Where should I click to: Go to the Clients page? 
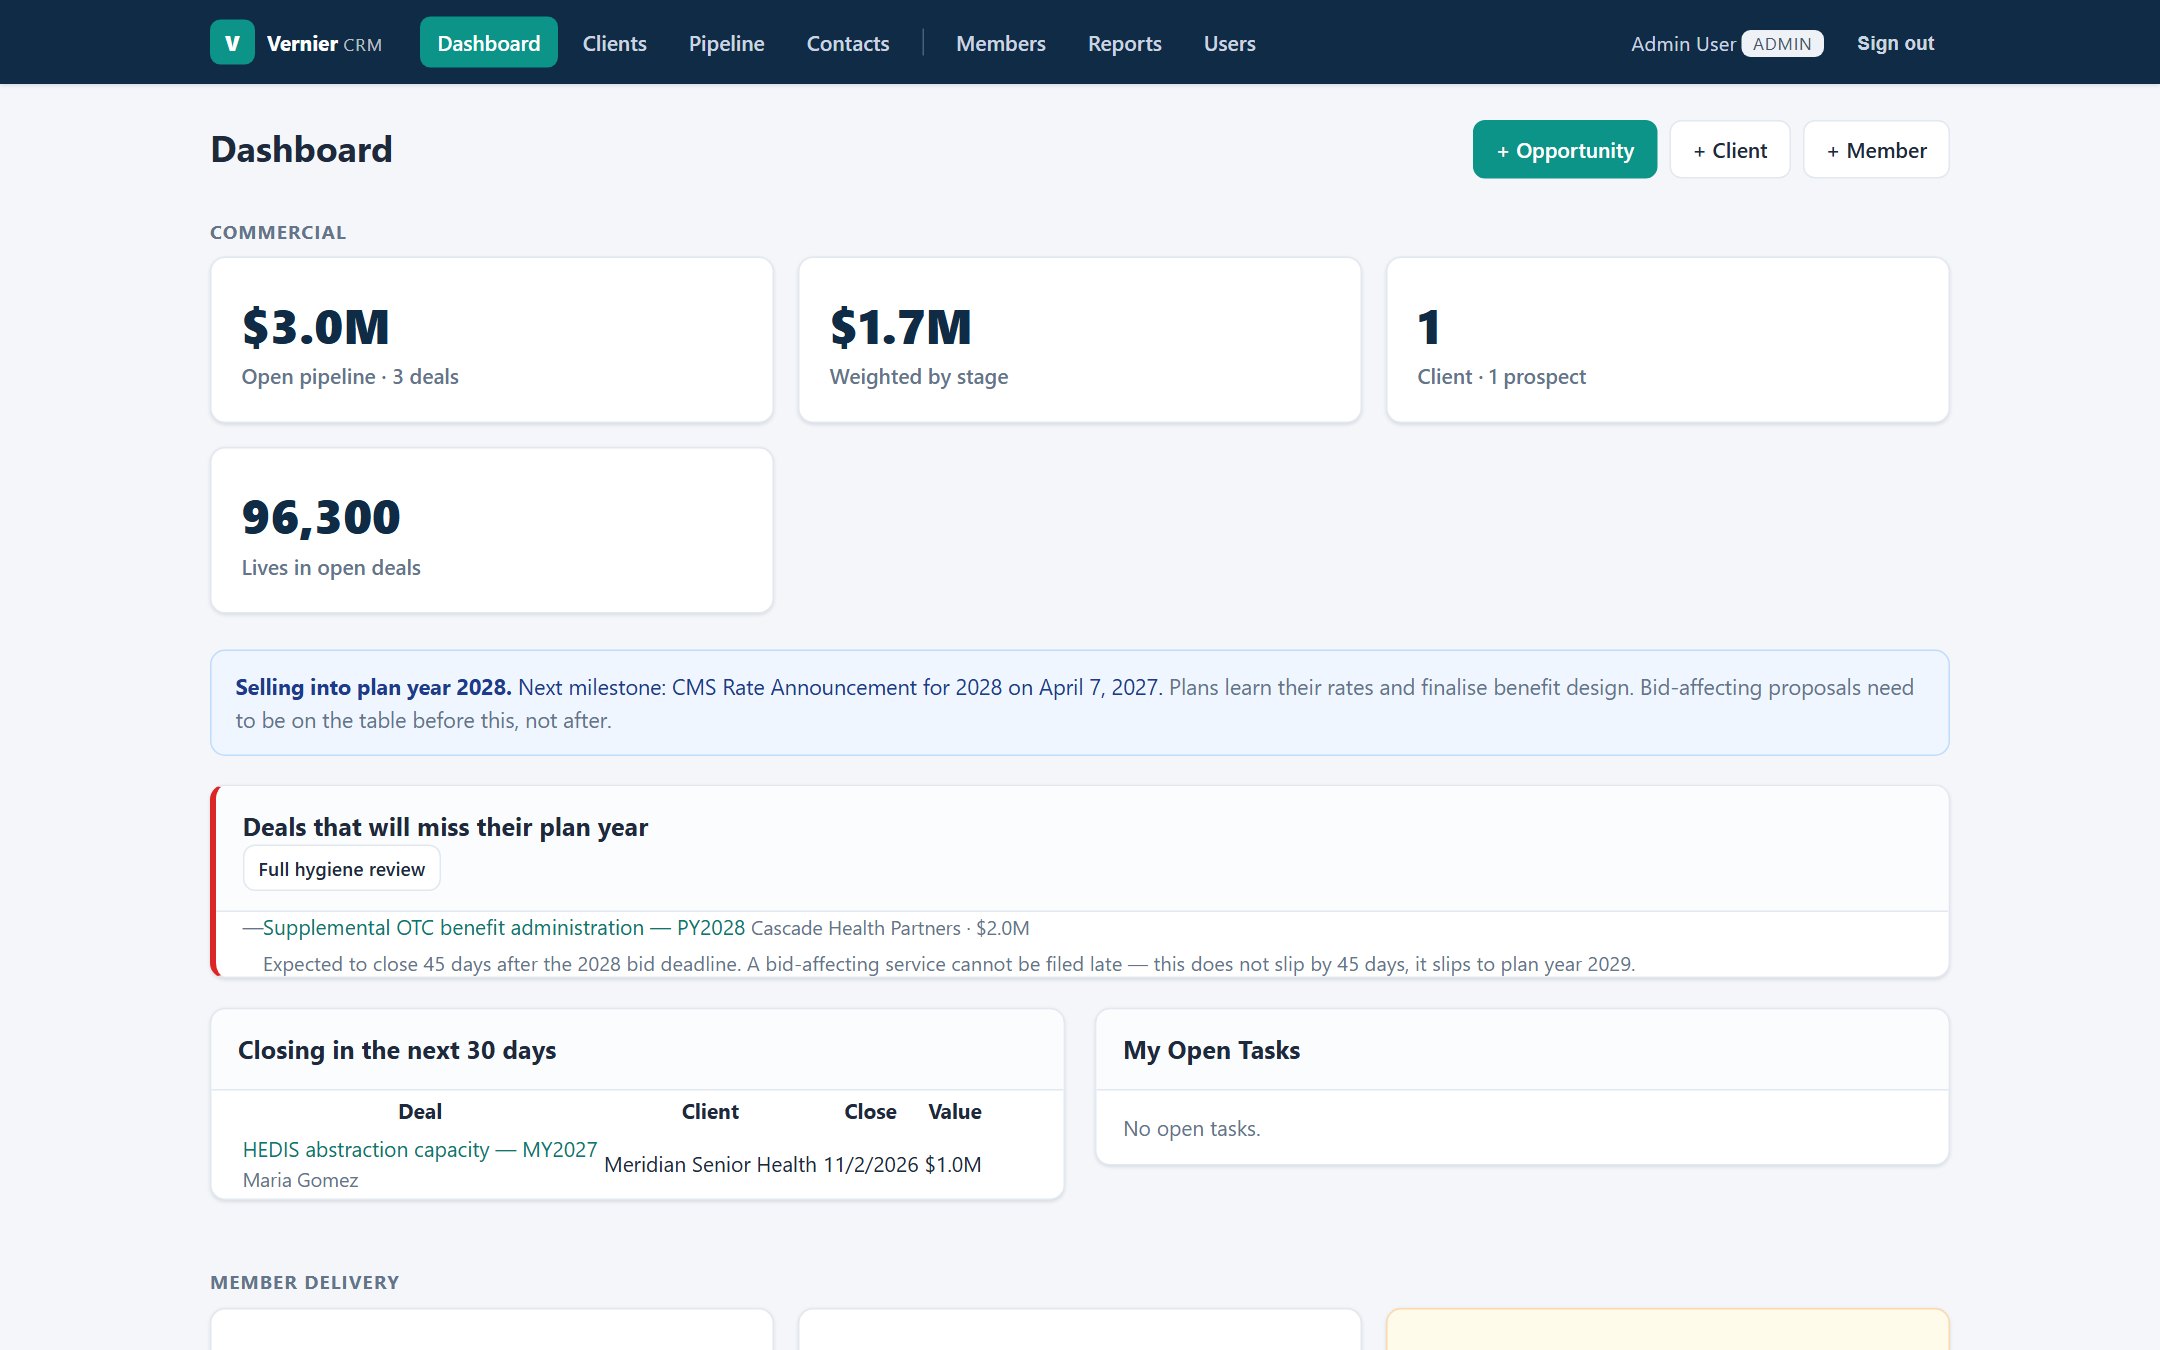tap(614, 43)
